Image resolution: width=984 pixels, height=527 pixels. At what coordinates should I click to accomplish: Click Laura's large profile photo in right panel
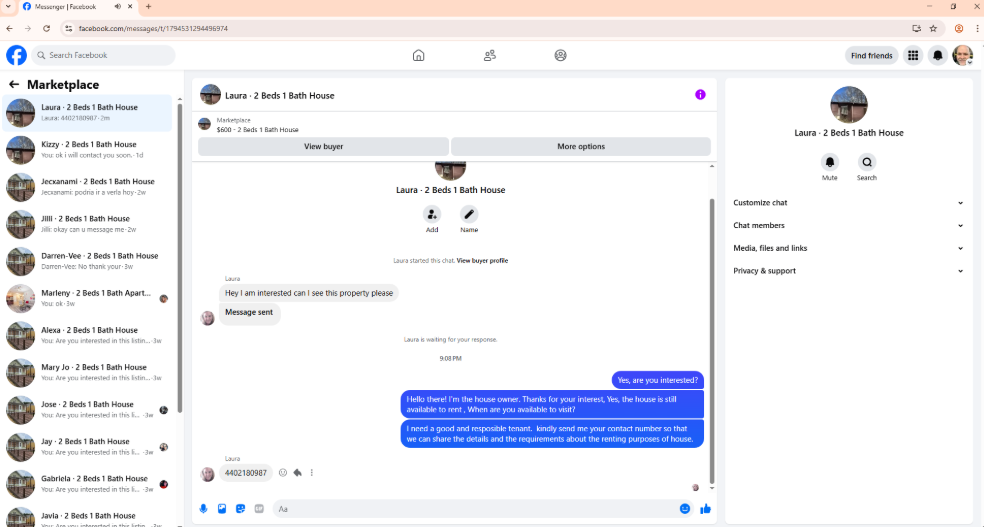point(848,105)
